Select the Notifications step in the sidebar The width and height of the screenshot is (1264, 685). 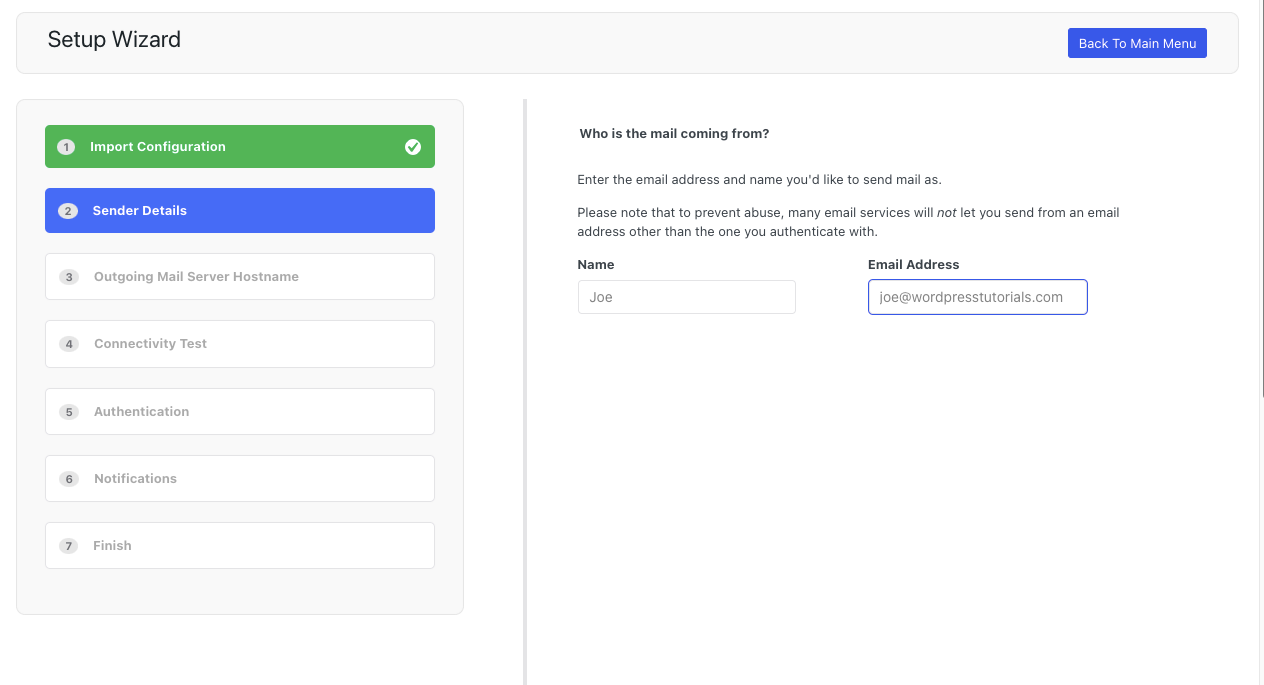point(239,478)
